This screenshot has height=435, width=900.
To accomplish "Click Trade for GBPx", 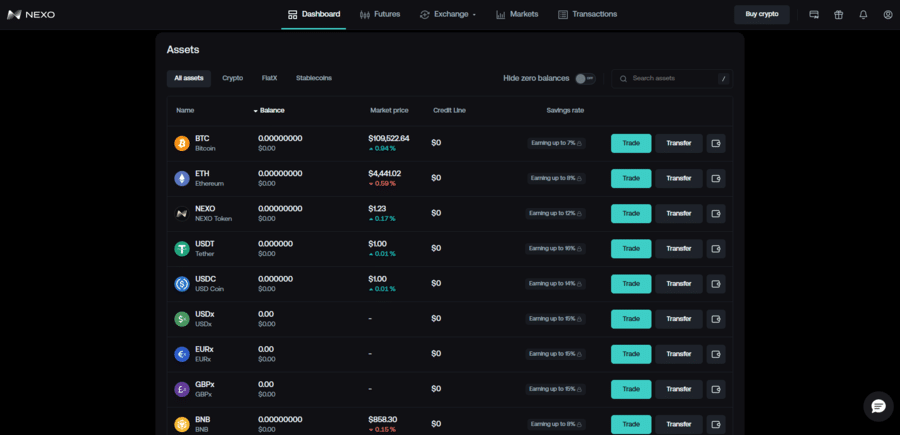I will point(631,389).
